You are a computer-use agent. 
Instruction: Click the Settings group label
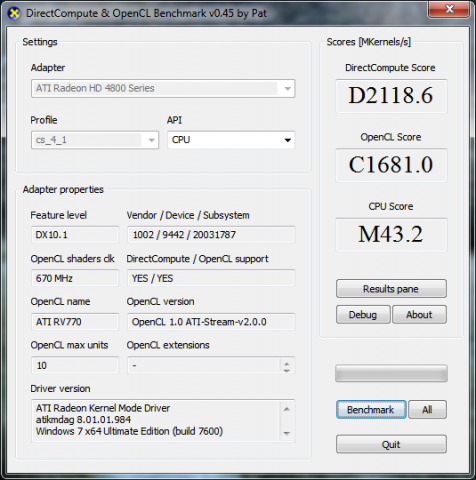(40, 42)
